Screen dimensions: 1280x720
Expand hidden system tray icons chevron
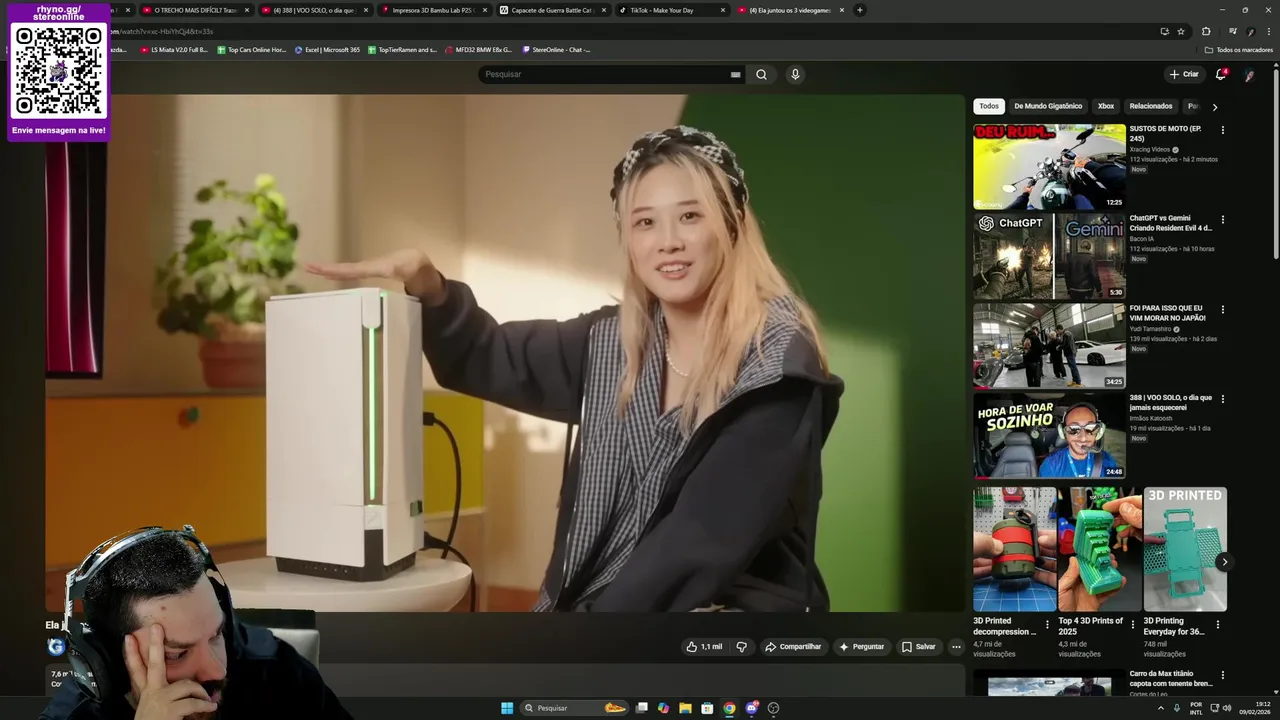pos(1160,708)
